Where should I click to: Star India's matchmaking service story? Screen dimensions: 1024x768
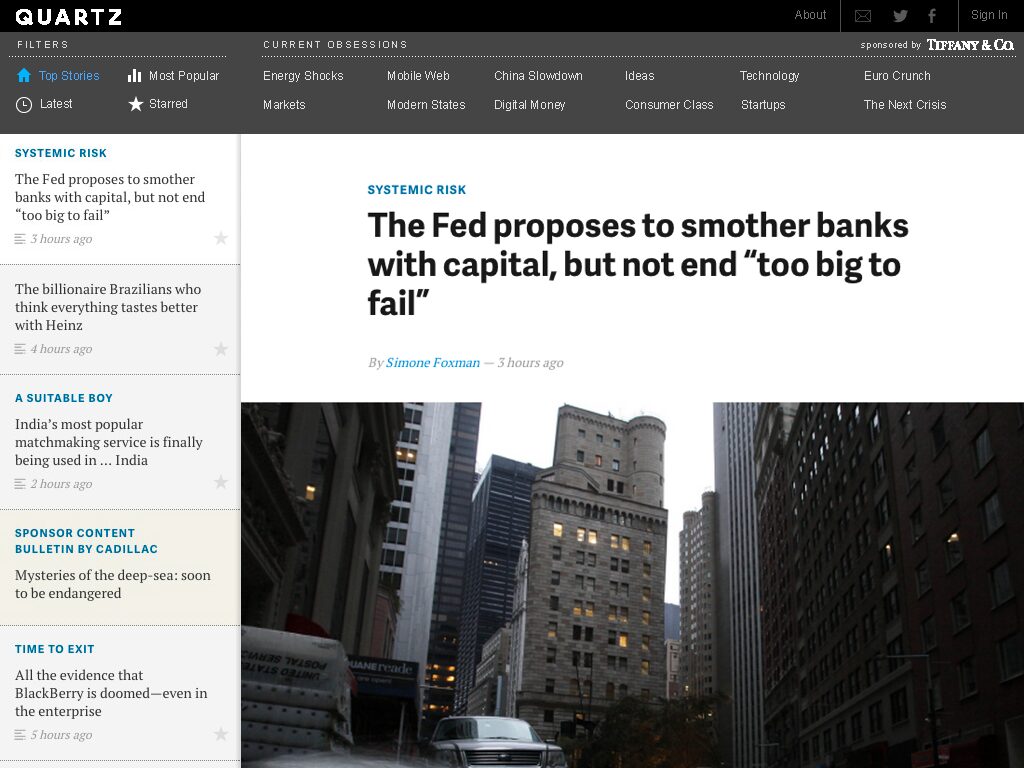(x=221, y=483)
